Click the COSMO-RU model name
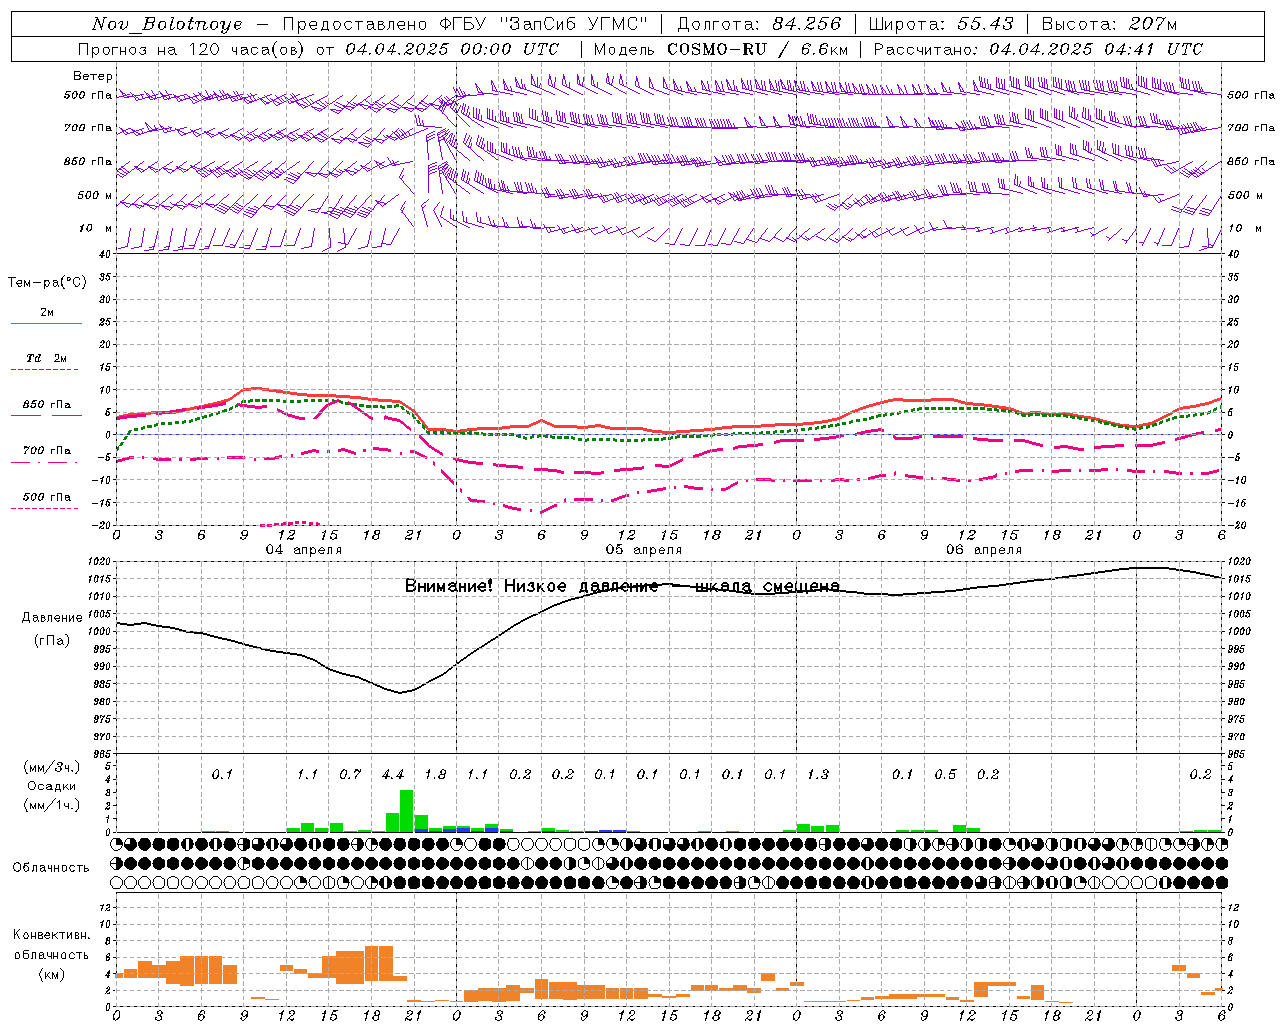The height and width of the screenshot is (1024, 1280). point(717,49)
